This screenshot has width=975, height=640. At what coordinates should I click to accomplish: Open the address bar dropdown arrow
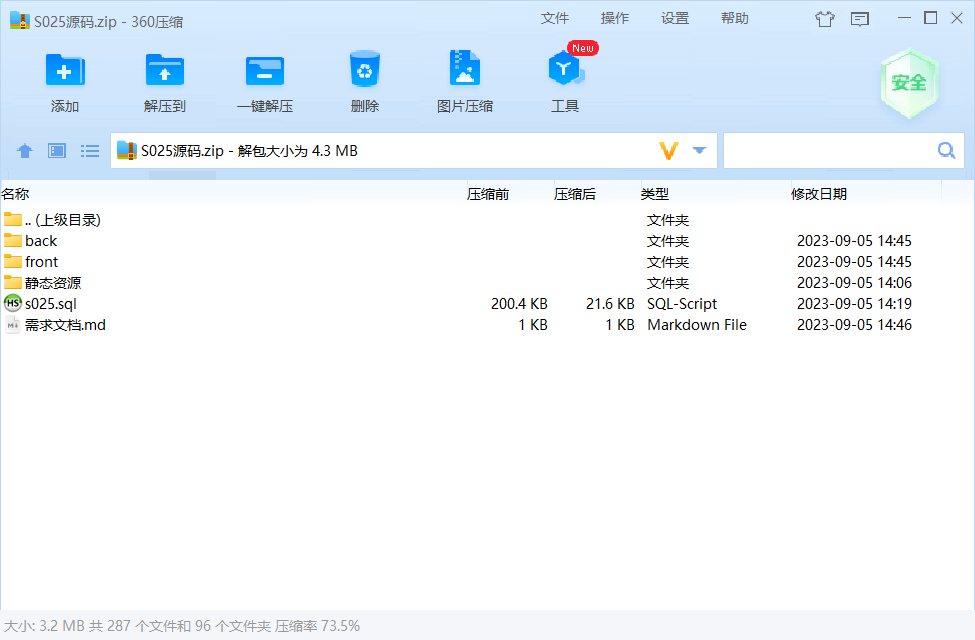[x=697, y=150]
